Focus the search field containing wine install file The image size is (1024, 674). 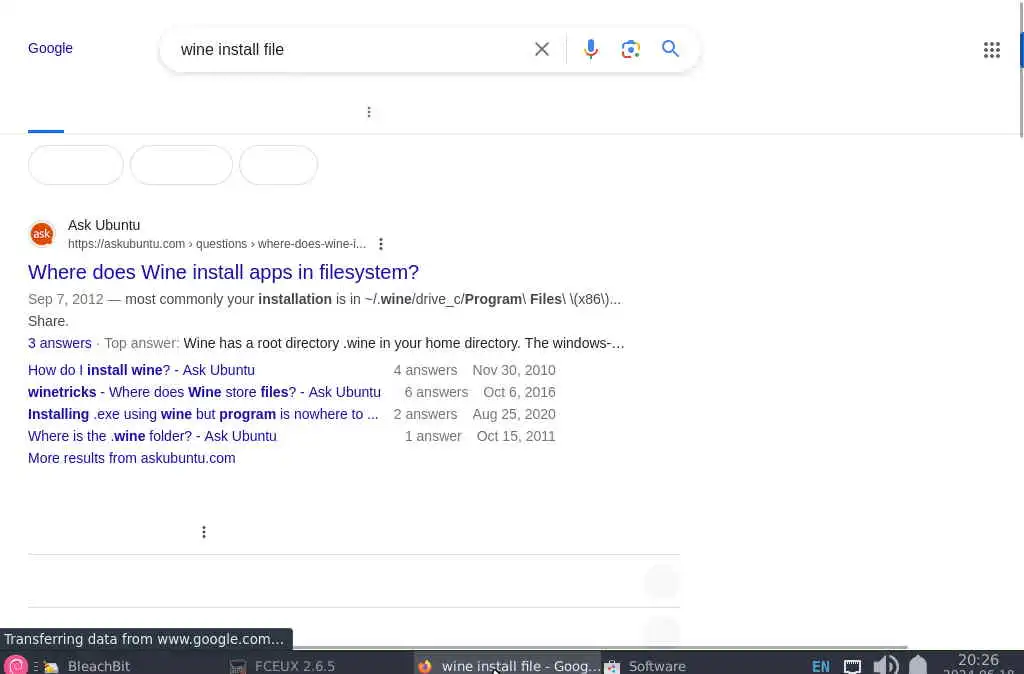(x=353, y=50)
